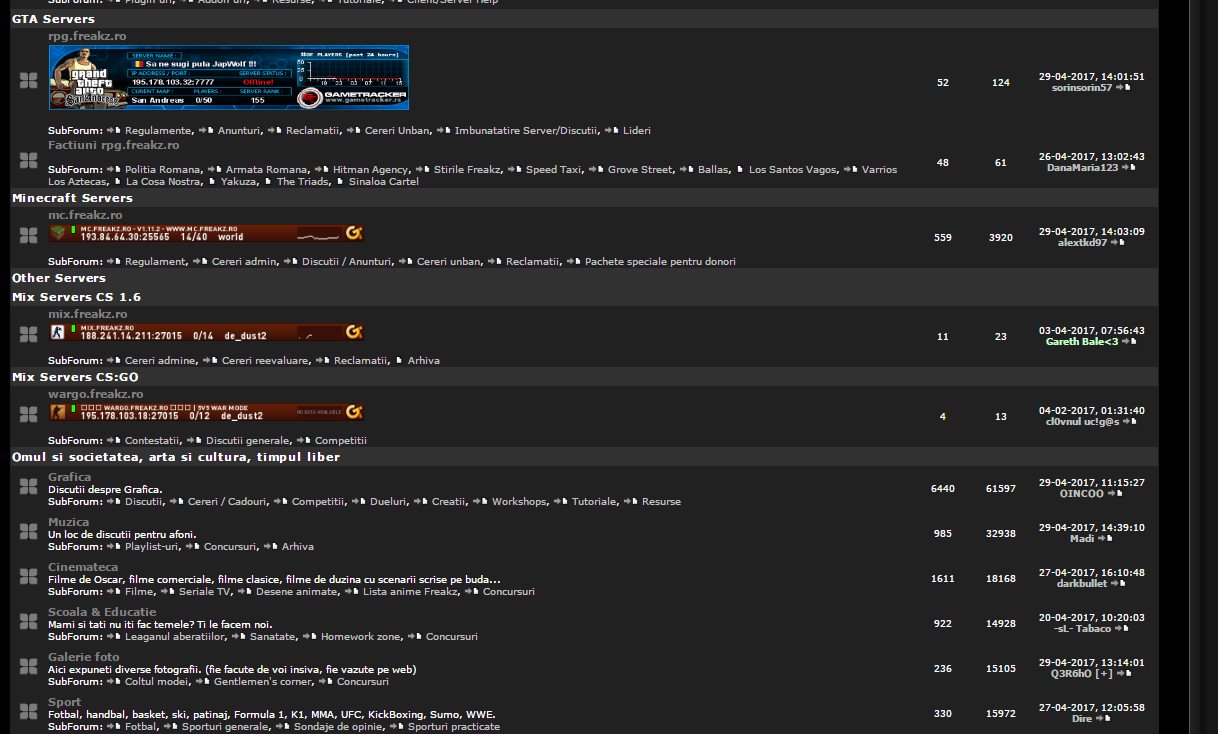Screen dimensions: 1218x734
Task: Open Pachete speciale pentru donori subforum
Action: point(660,262)
